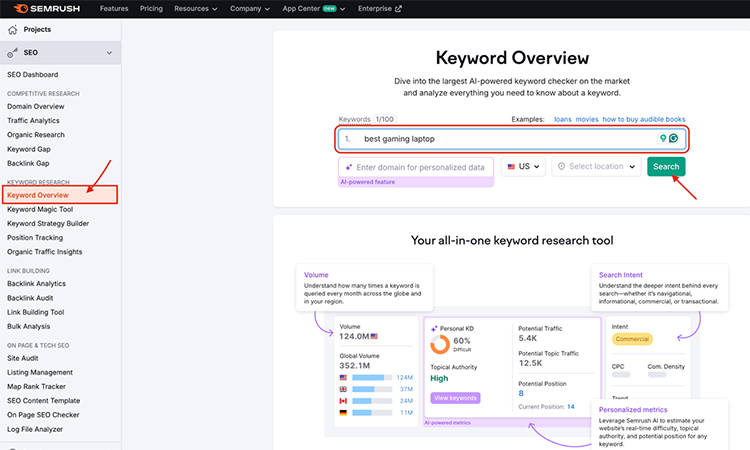Open Features in the top navigation

tap(114, 9)
